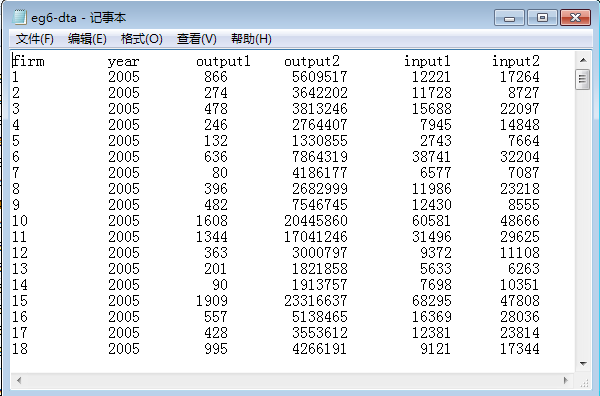Maximize the eg6-dta Notepad window
Image resolution: width=600 pixels, height=396 pixels.
(542, 18)
